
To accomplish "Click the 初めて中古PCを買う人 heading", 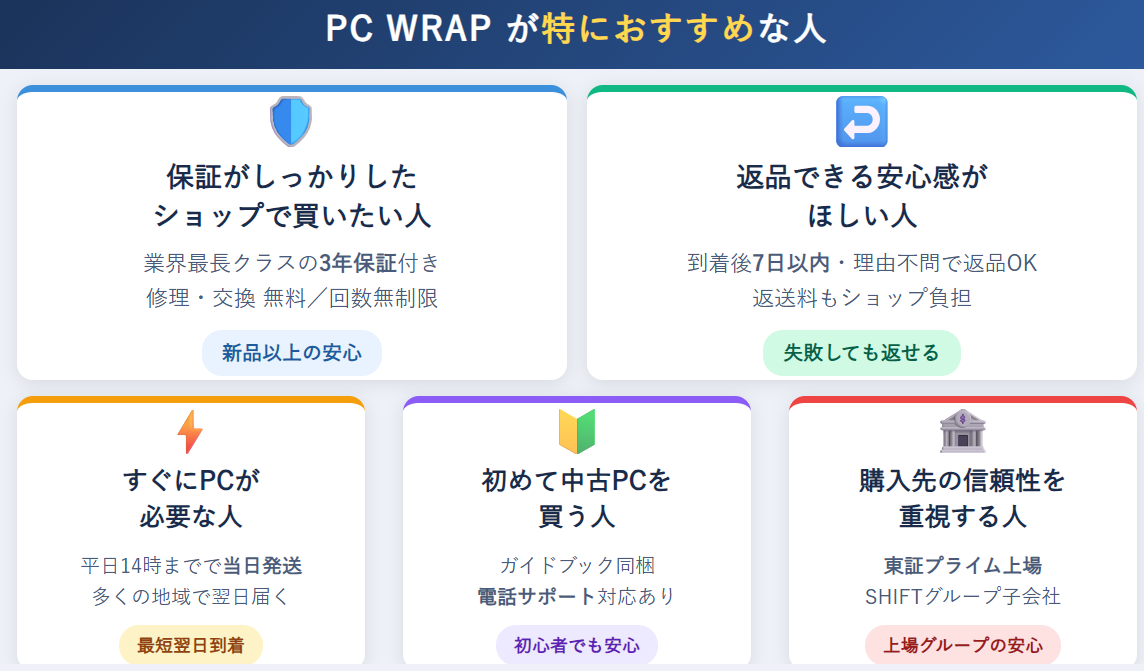I will [577, 498].
